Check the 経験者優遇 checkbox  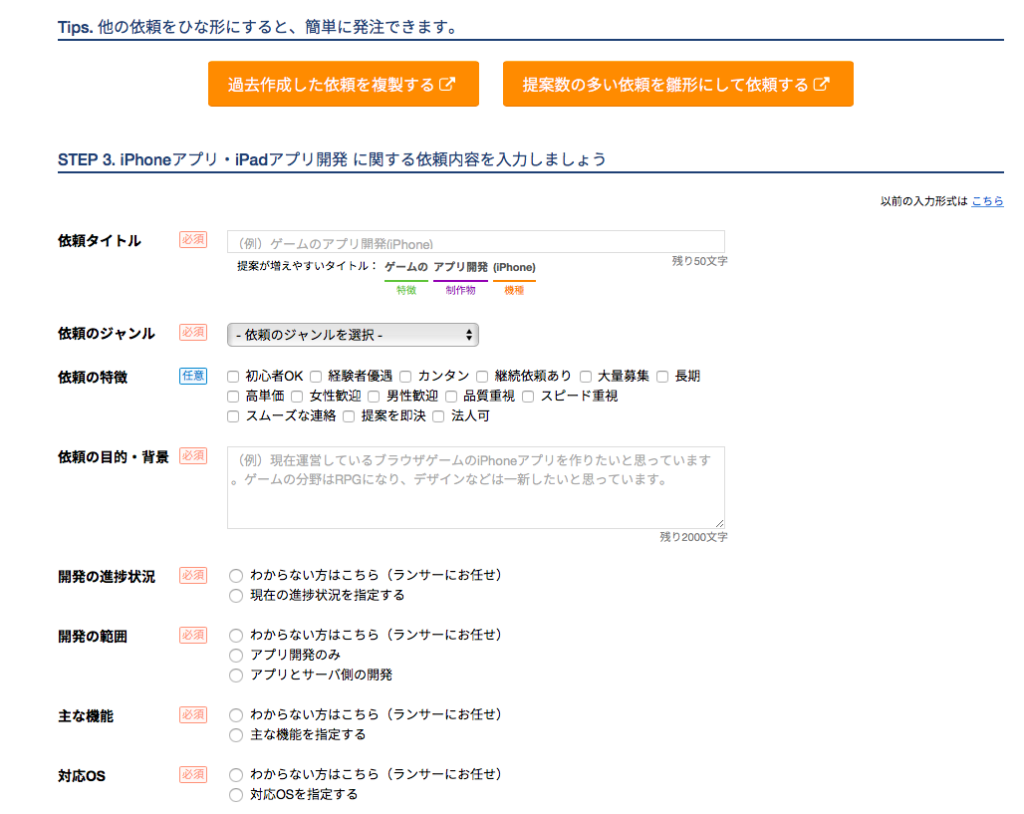(316, 376)
